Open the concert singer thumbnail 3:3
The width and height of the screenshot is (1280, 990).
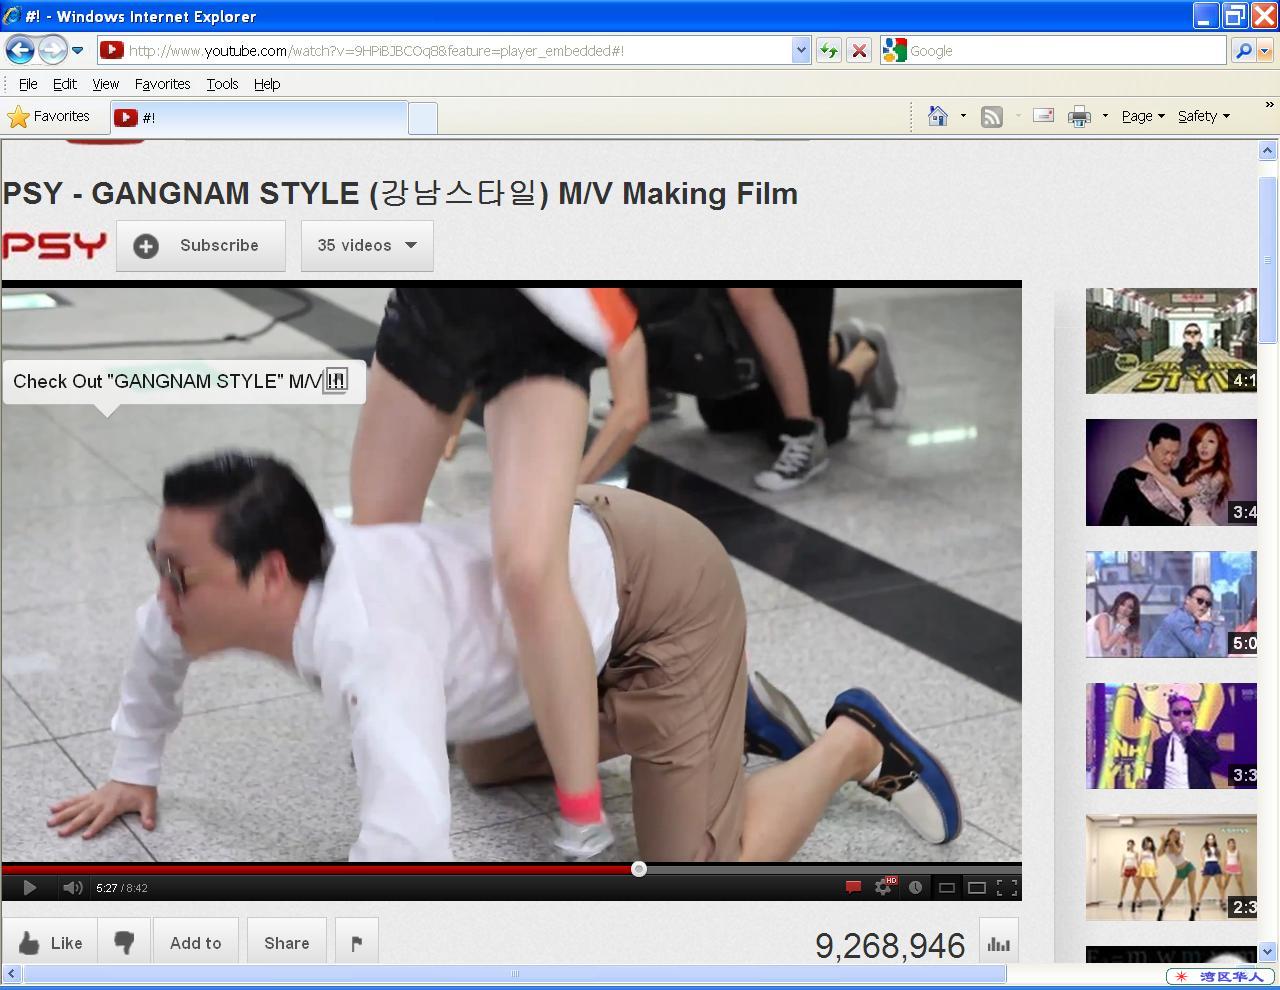[1171, 736]
